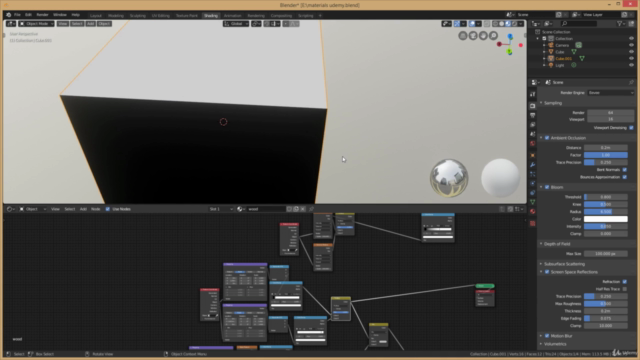This screenshot has height=360, width=640.
Task: Open the viewport Select menu
Action: tap(77, 24)
